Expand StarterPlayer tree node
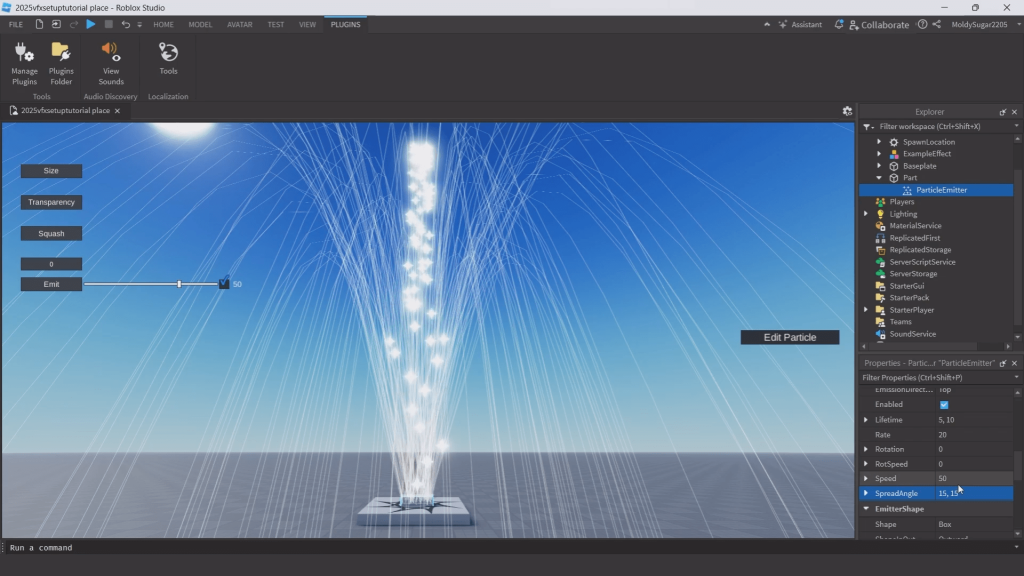This screenshot has width=1024, height=576. (x=866, y=310)
